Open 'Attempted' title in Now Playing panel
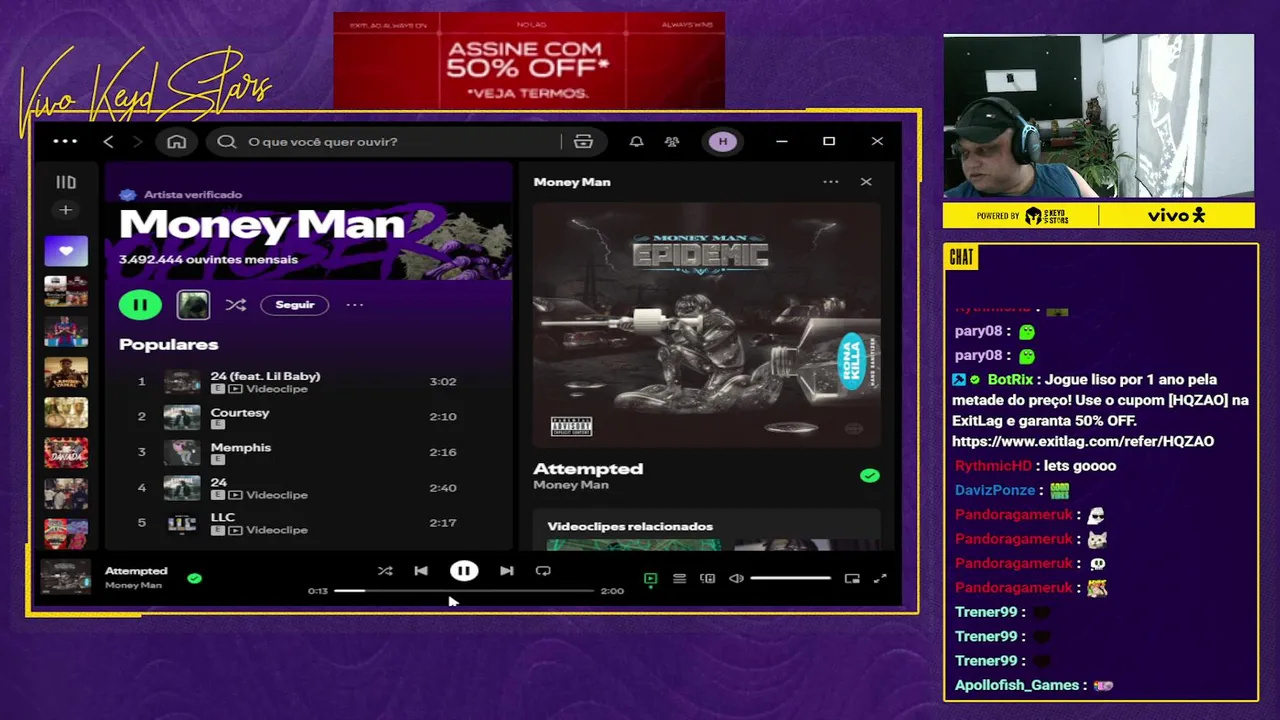Screen dimensions: 1280x720 point(588,468)
